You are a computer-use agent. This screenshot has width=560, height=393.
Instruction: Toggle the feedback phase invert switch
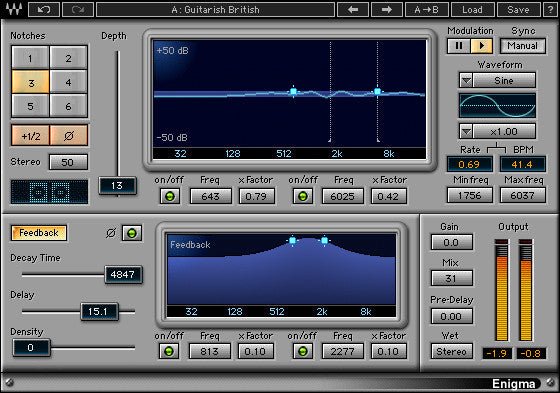coord(132,233)
